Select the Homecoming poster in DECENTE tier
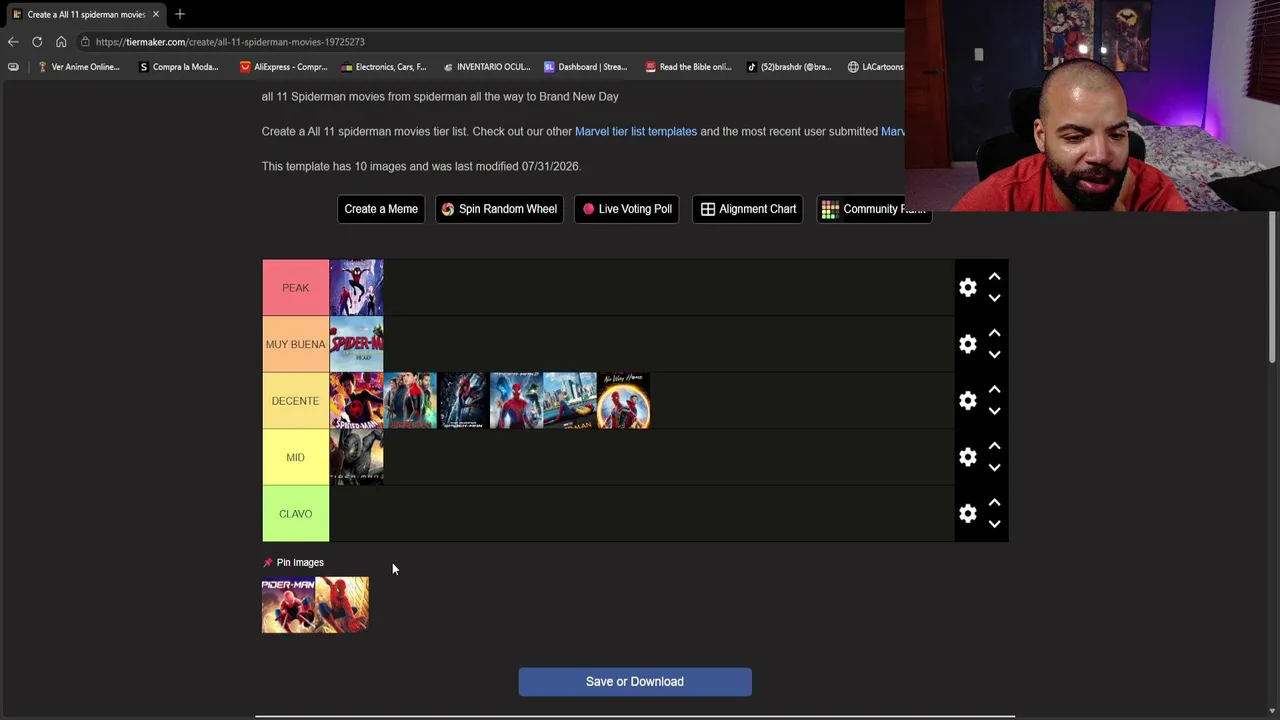This screenshot has width=1280, height=720. point(570,401)
